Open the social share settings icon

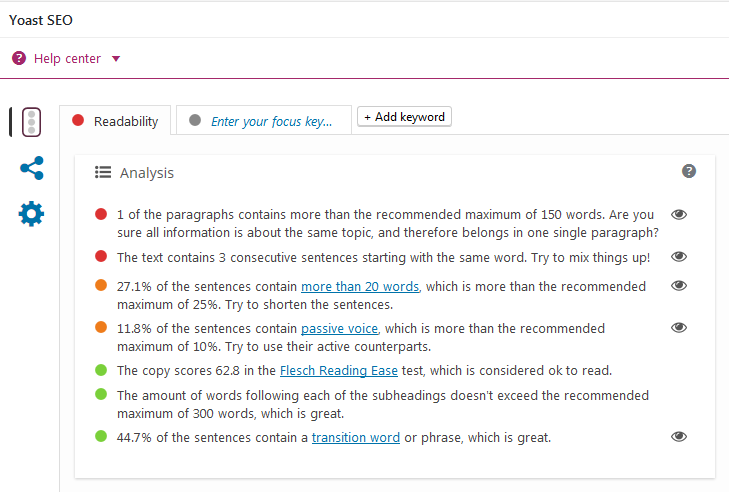[x=31, y=168]
